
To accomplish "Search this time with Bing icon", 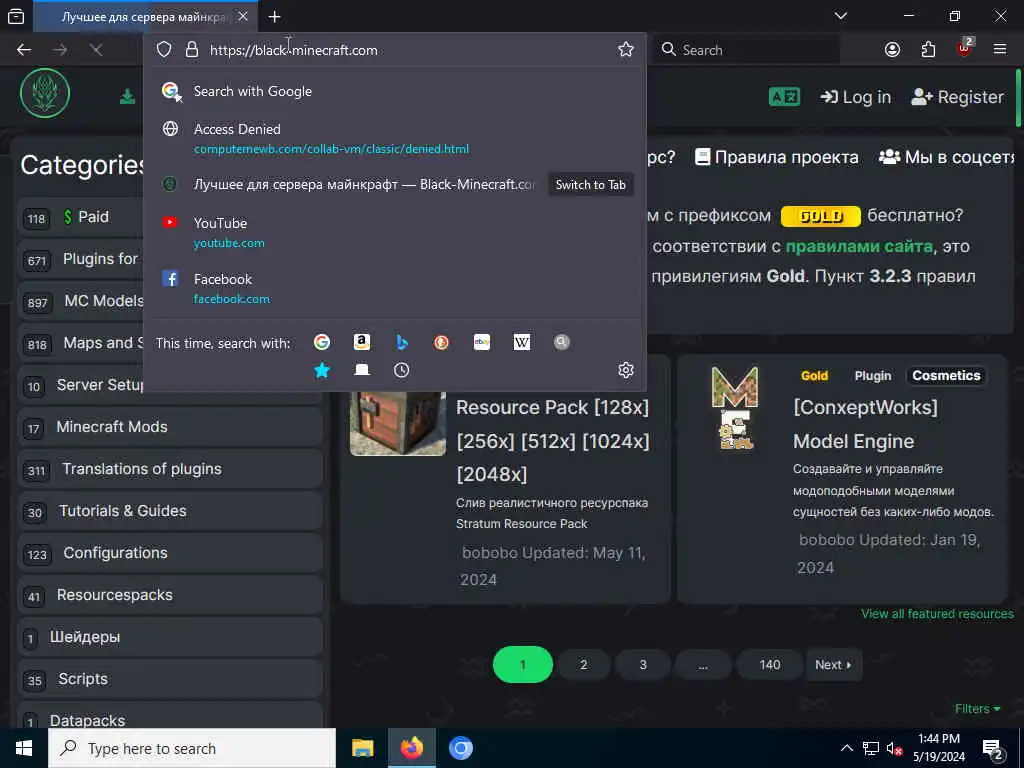I will pos(402,342).
